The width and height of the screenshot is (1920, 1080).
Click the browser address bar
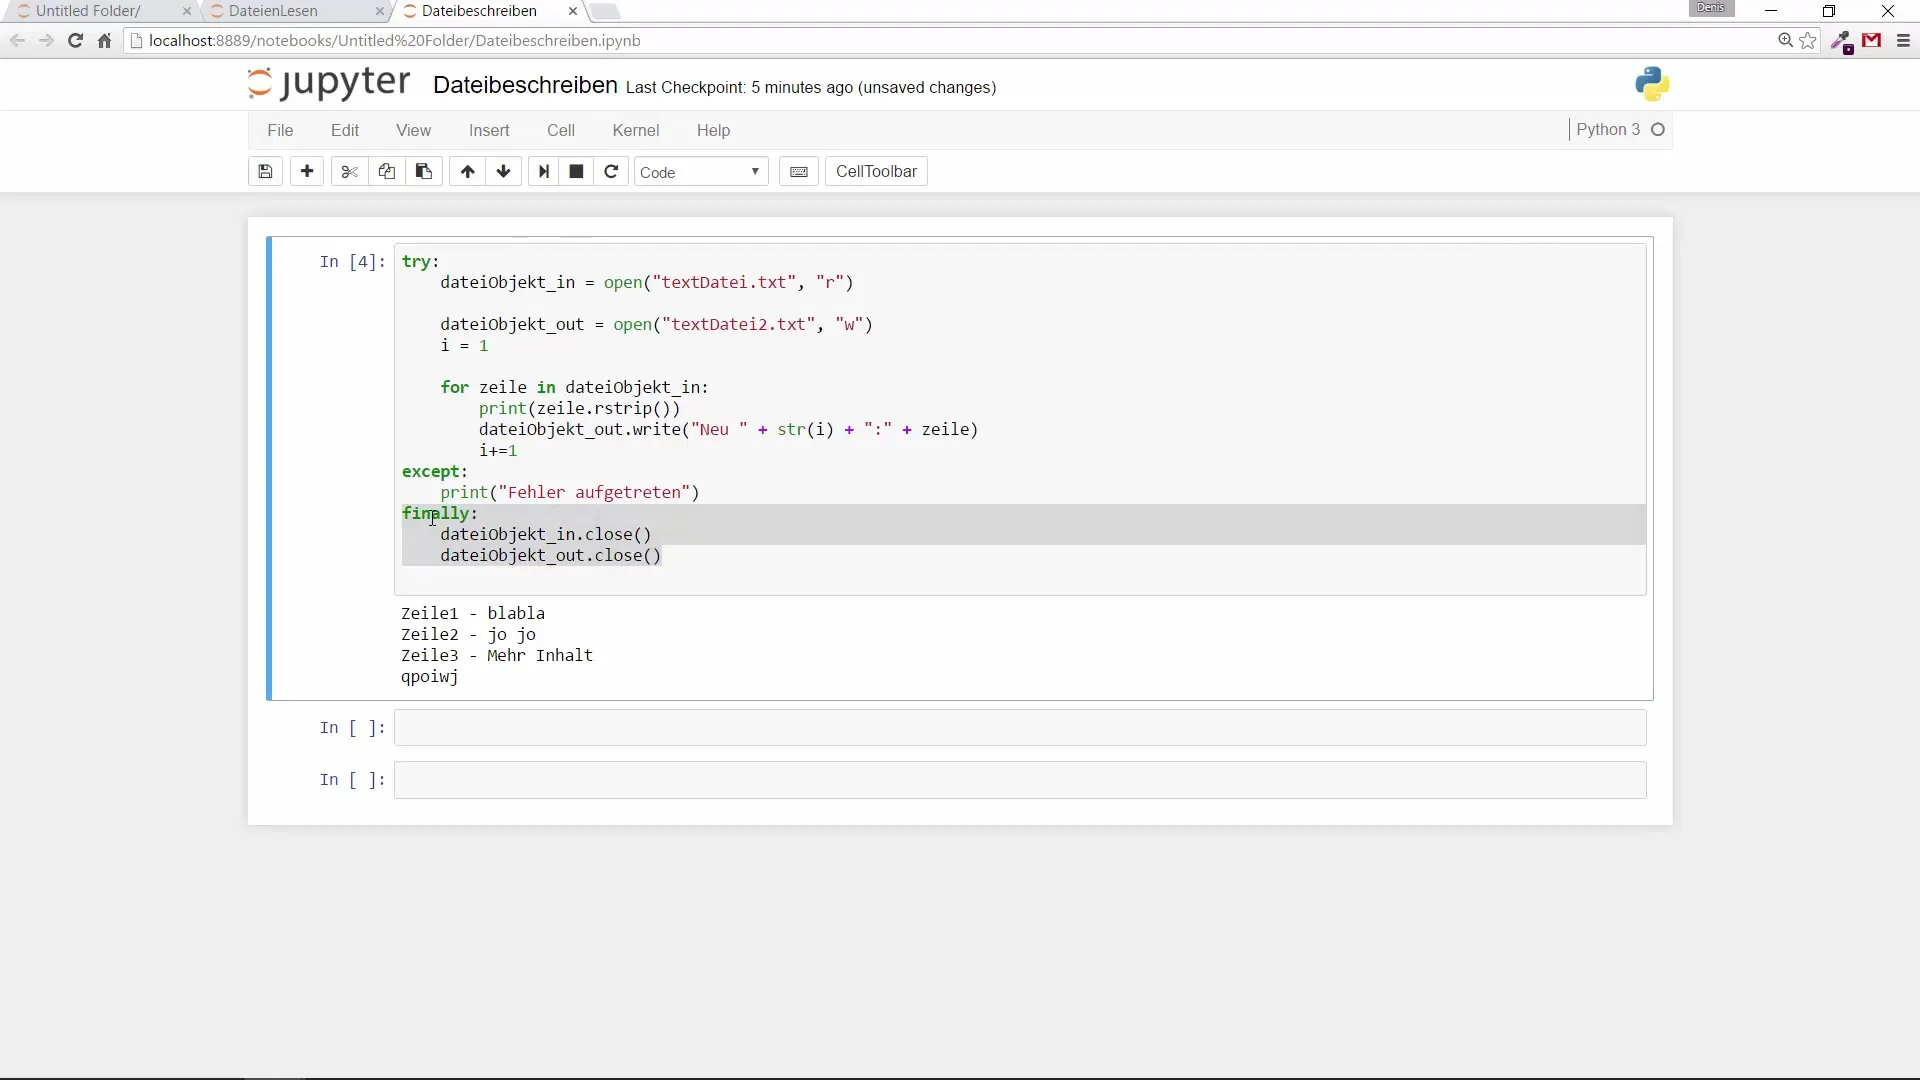950,41
